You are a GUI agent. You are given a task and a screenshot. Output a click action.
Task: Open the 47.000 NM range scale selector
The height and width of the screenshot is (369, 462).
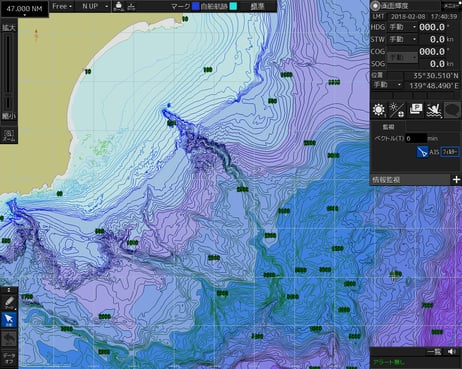[x=24, y=9]
